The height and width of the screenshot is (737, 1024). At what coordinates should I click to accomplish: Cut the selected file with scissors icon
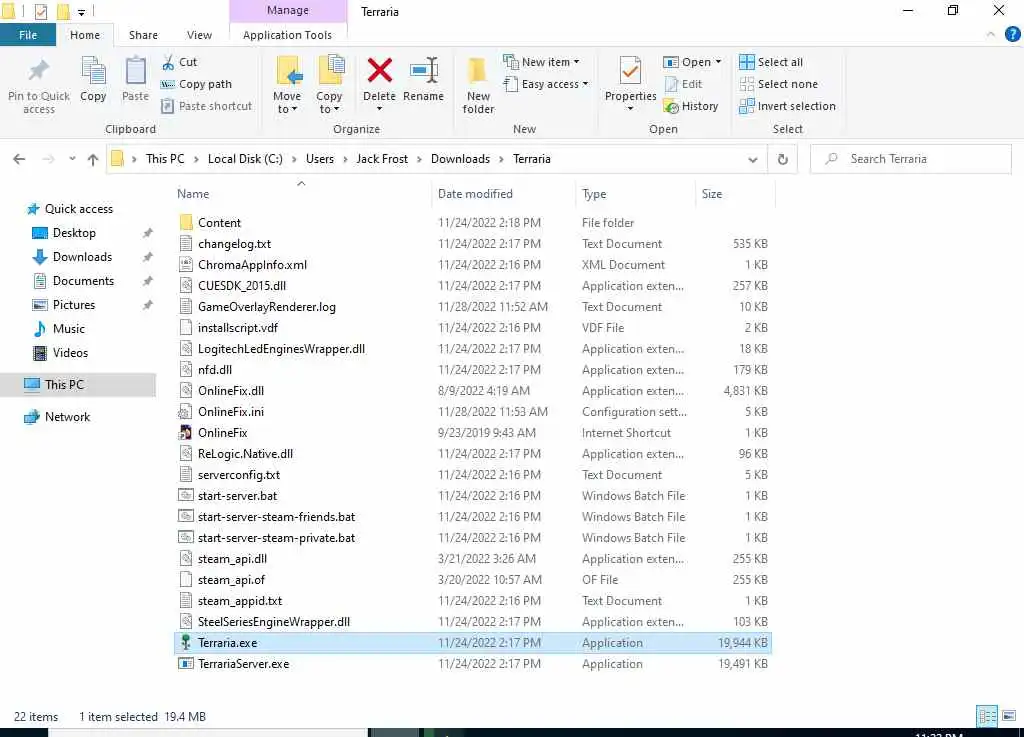[168, 62]
